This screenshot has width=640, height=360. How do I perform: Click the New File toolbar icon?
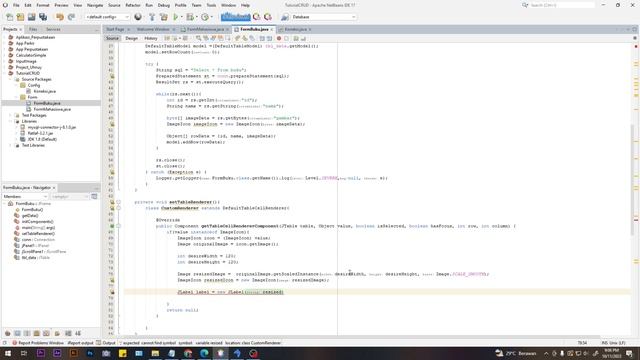point(9,17)
